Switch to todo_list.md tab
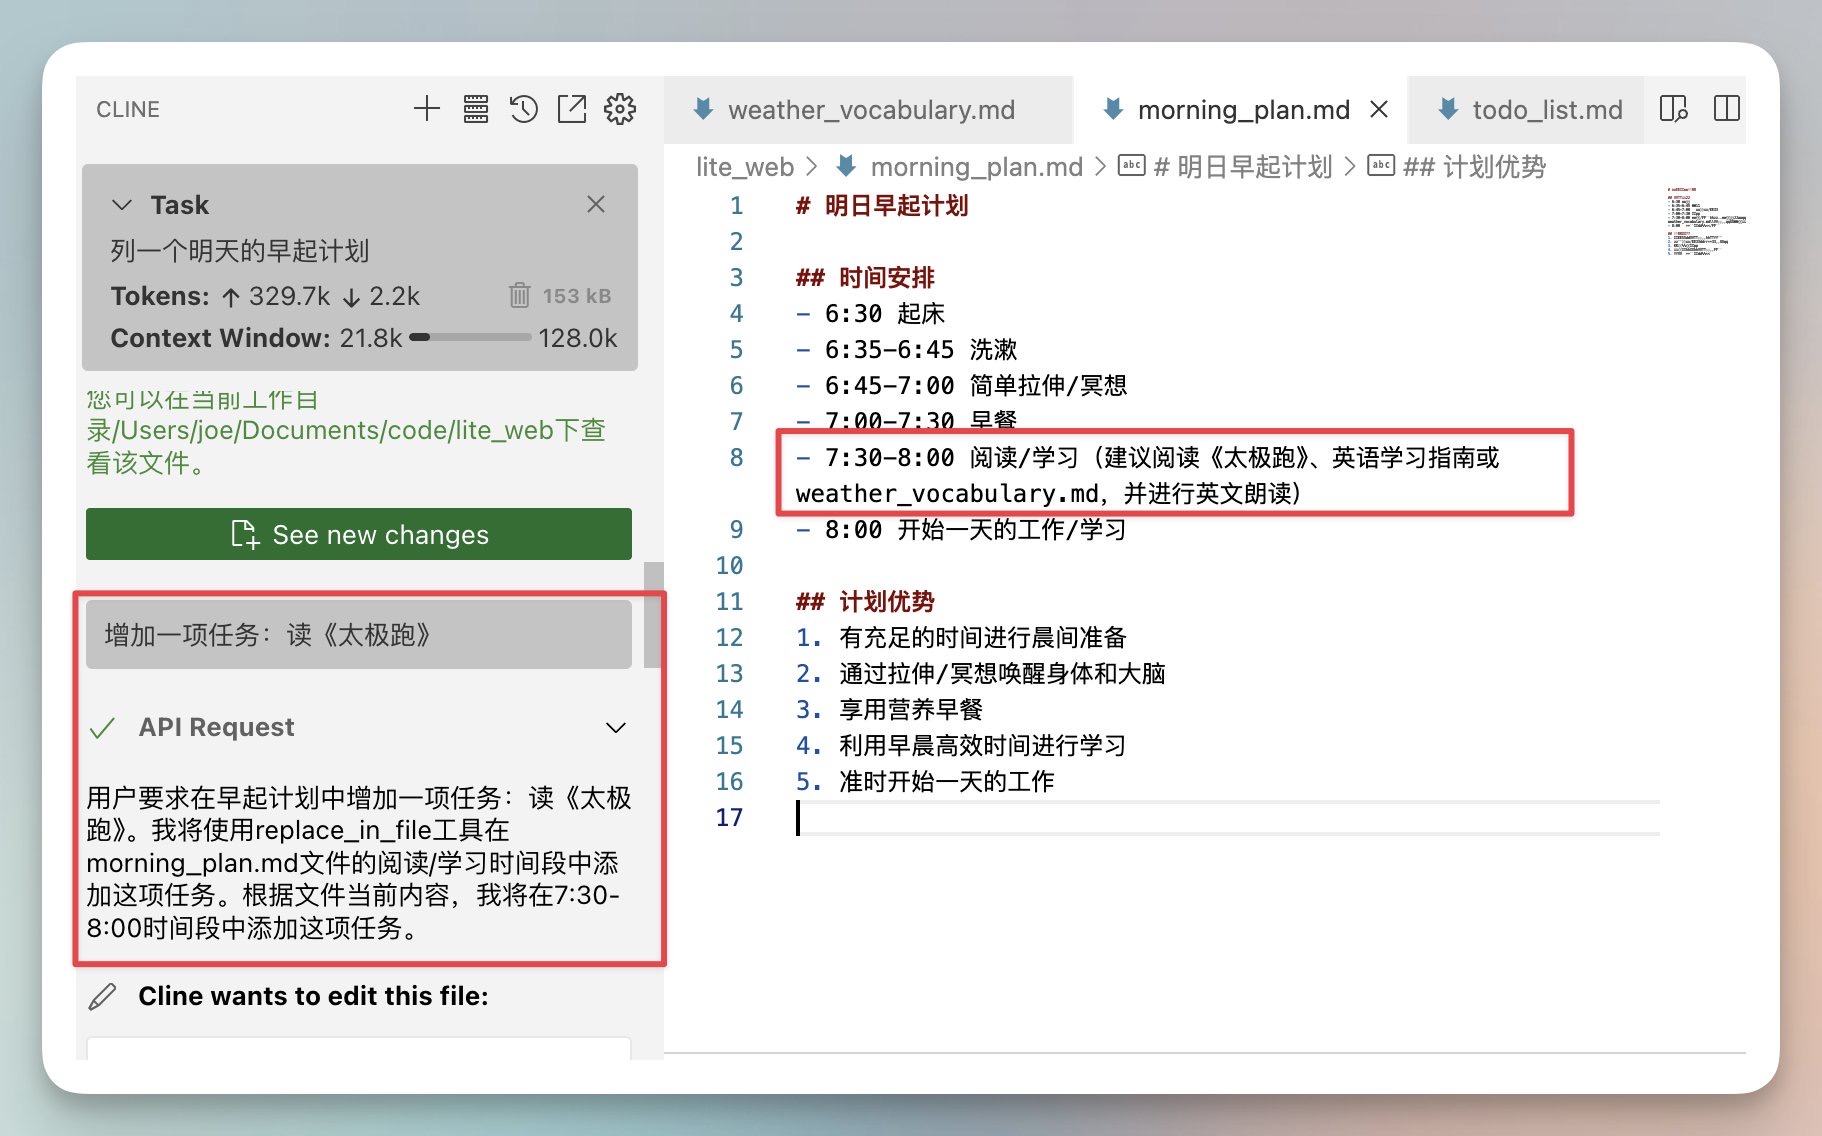Viewport: 1822px width, 1136px height. (1546, 110)
